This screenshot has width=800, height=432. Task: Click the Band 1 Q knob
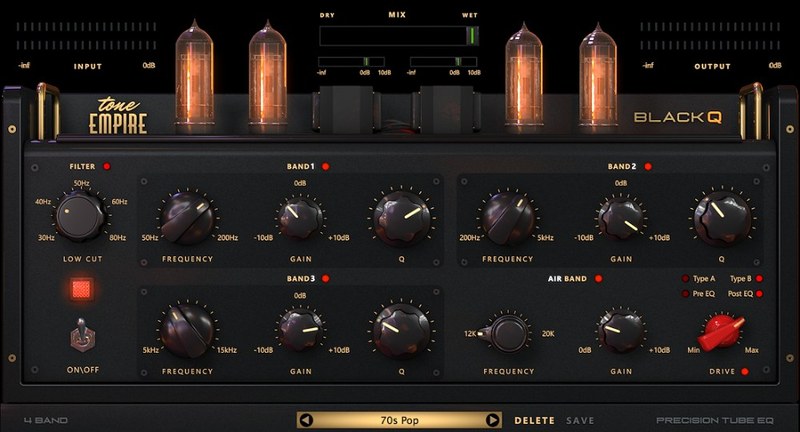(x=402, y=219)
